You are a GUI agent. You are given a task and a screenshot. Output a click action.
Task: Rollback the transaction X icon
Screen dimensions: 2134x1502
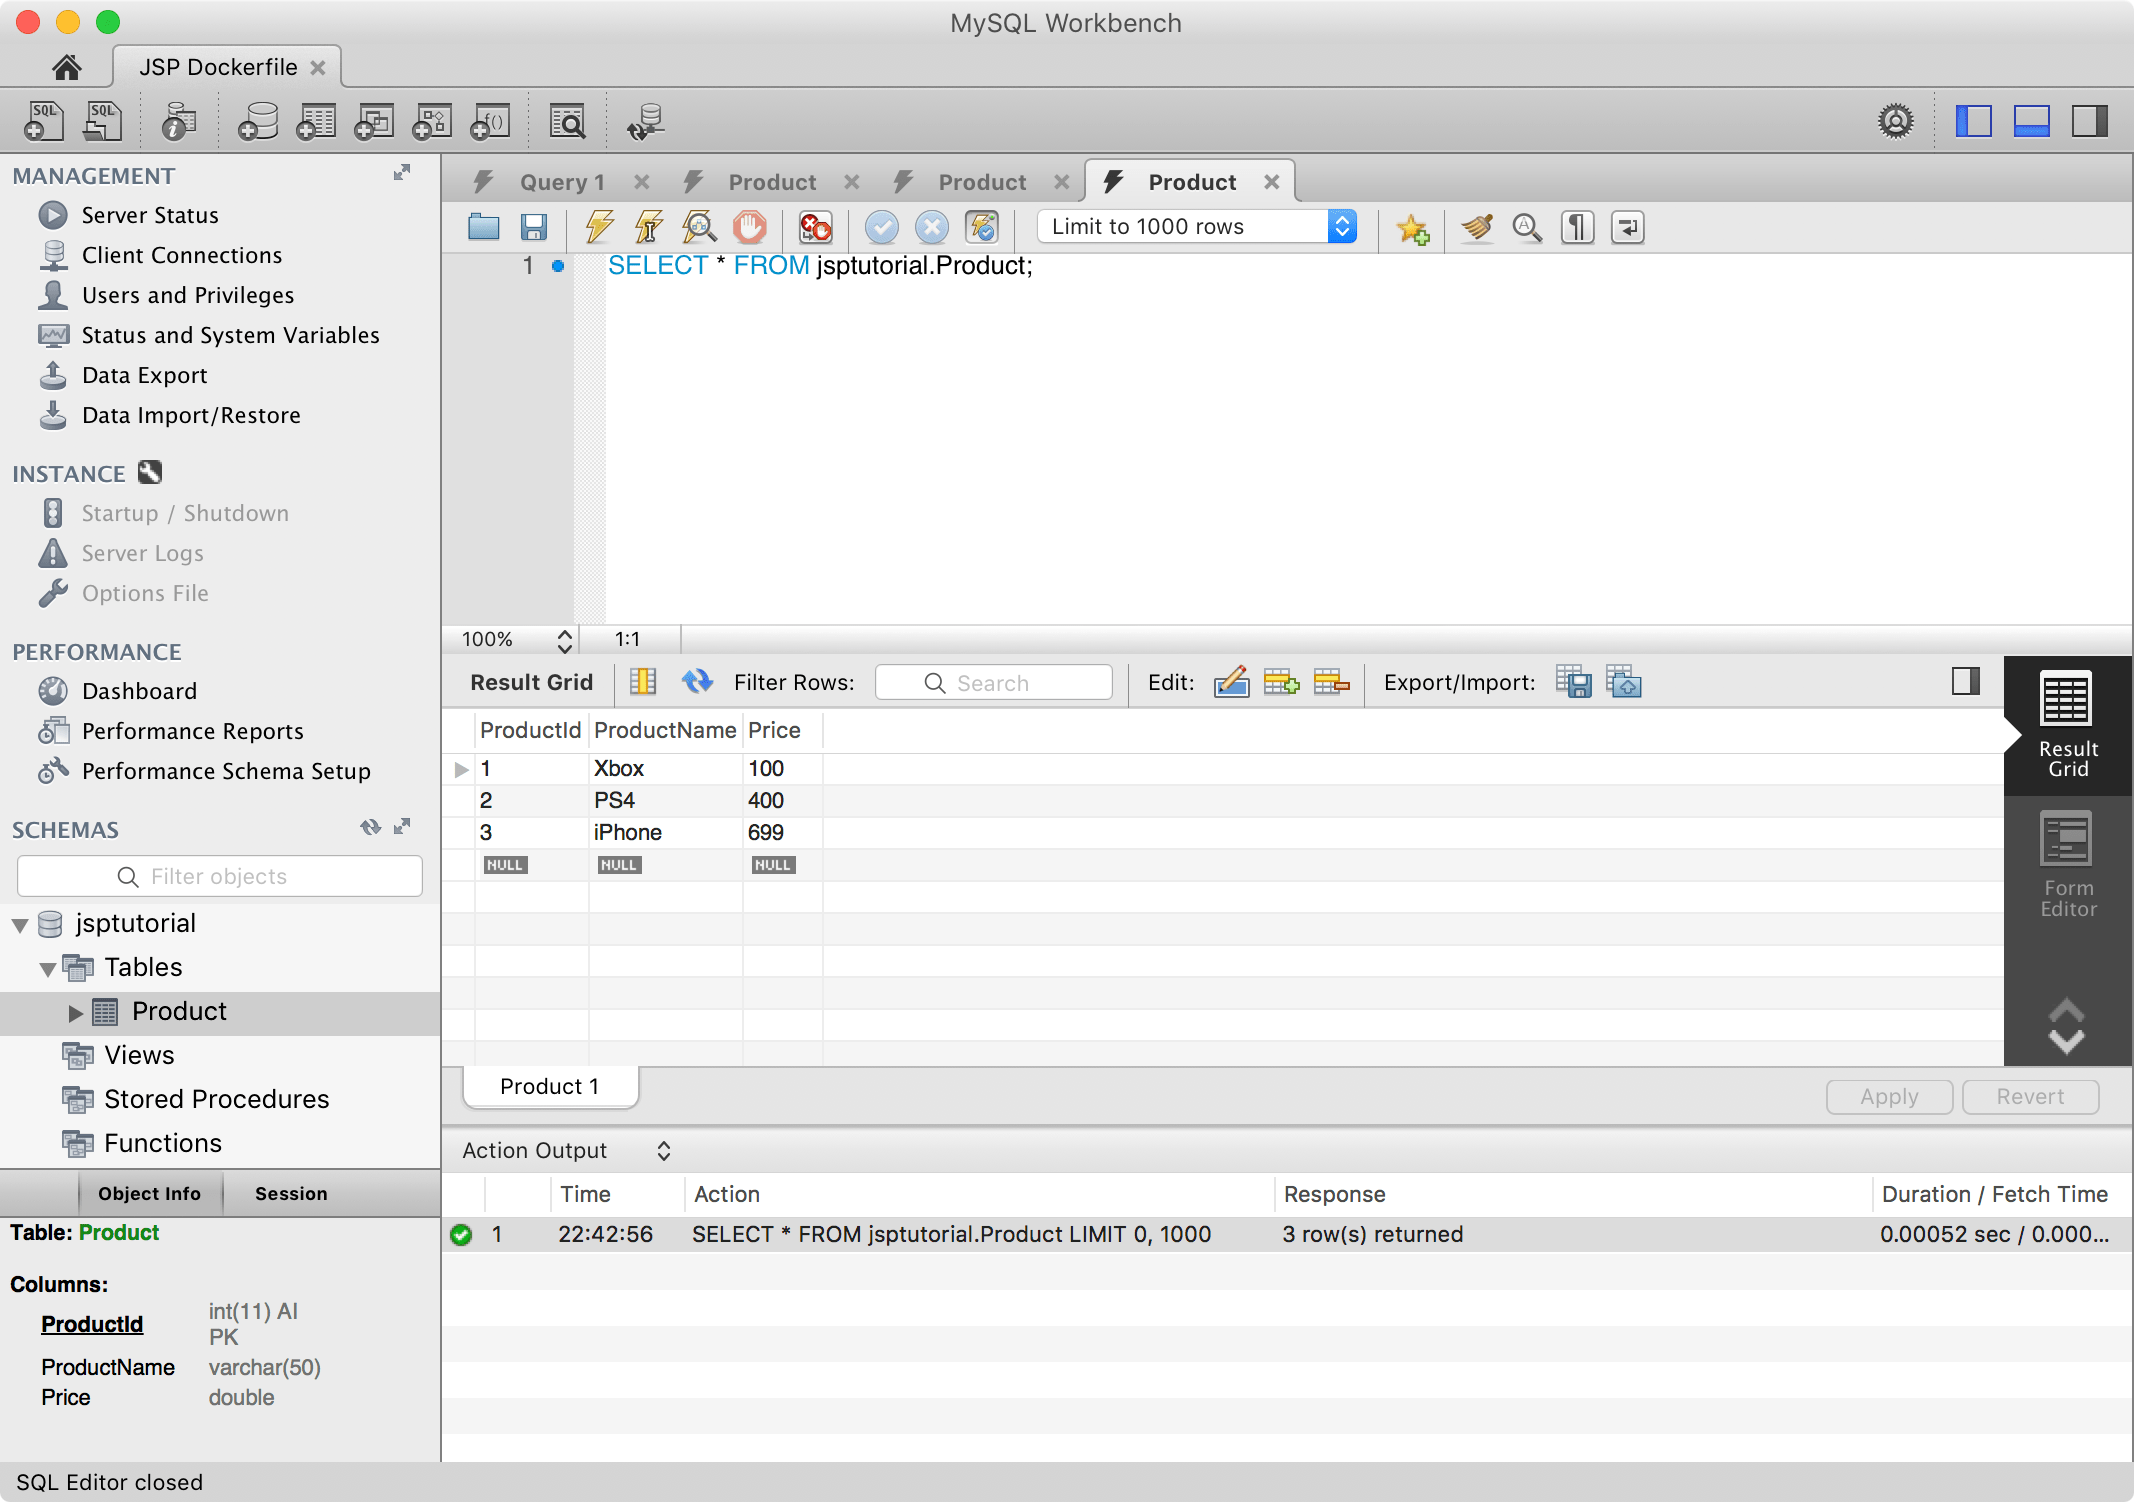coord(931,227)
